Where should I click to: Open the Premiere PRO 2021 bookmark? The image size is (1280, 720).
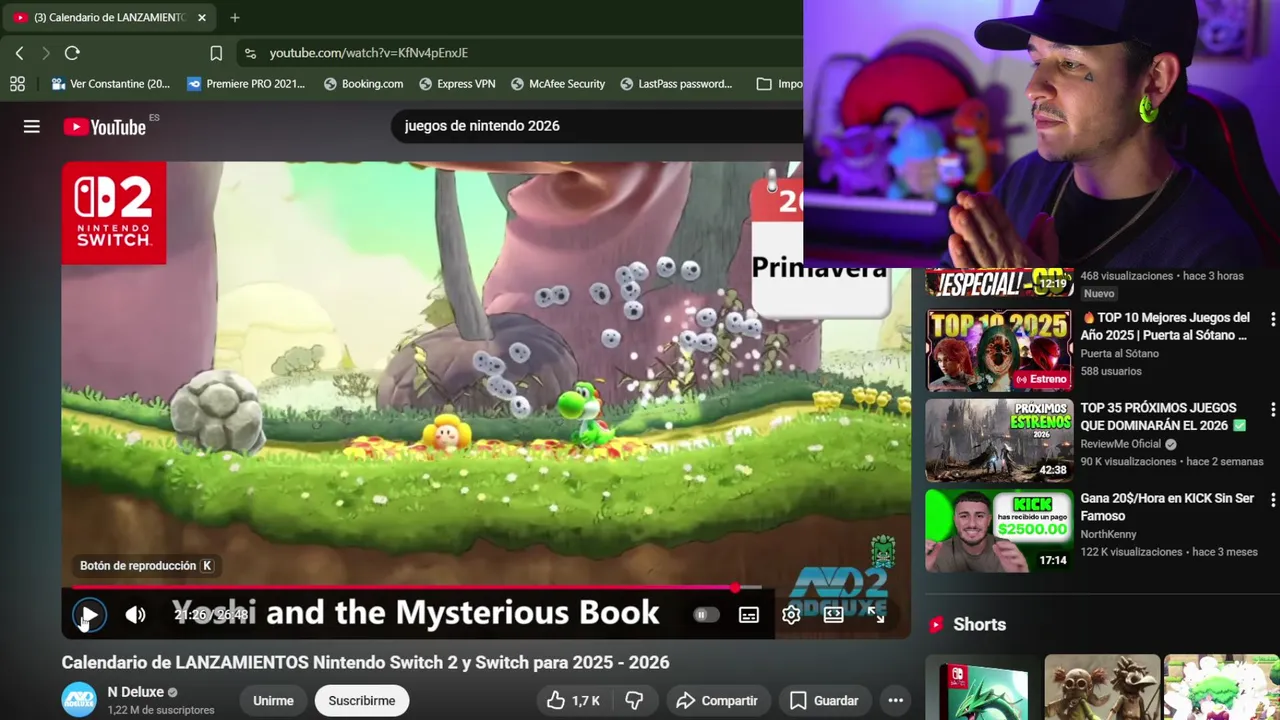pos(246,84)
